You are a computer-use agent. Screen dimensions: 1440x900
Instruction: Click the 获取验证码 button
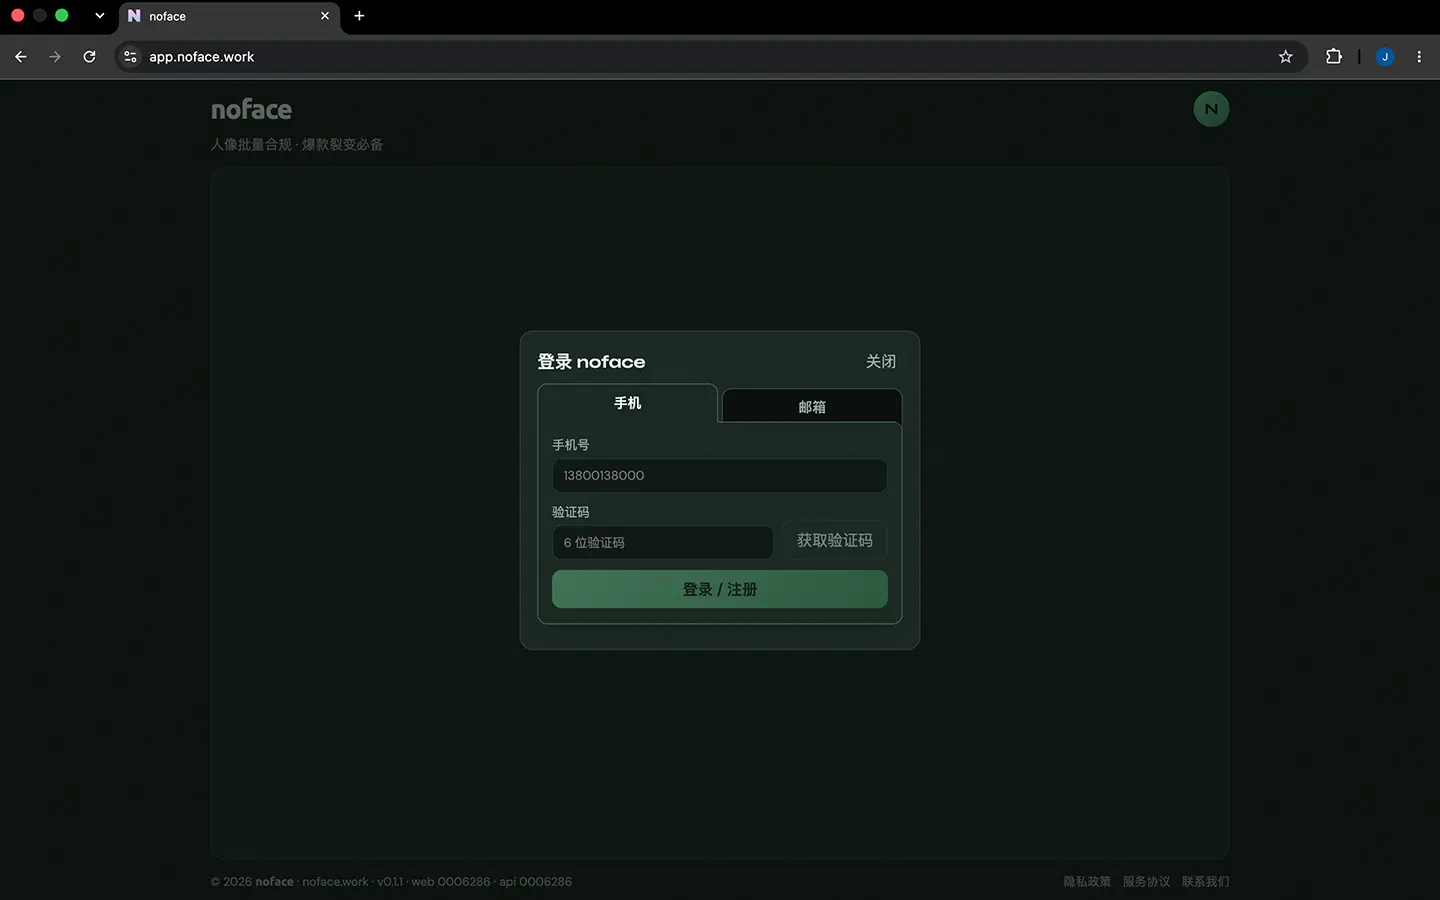tap(835, 541)
